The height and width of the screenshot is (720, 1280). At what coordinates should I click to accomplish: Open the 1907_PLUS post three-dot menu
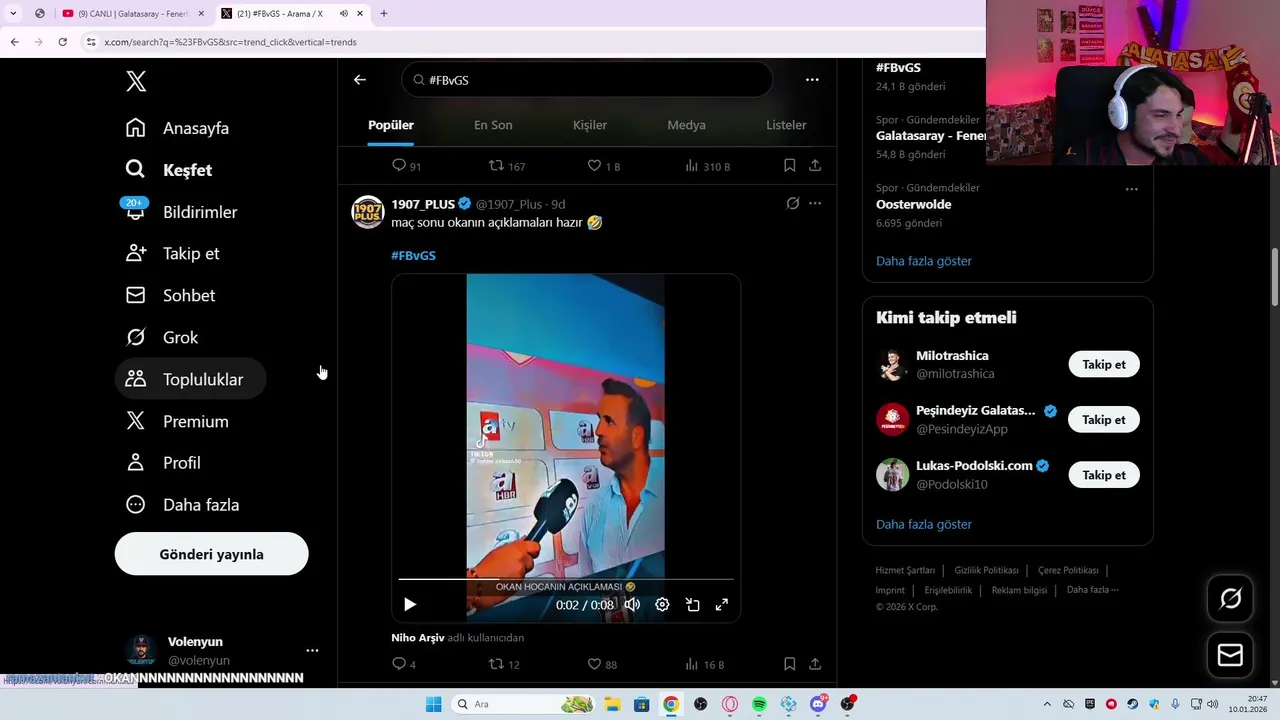click(x=815, y=204)
